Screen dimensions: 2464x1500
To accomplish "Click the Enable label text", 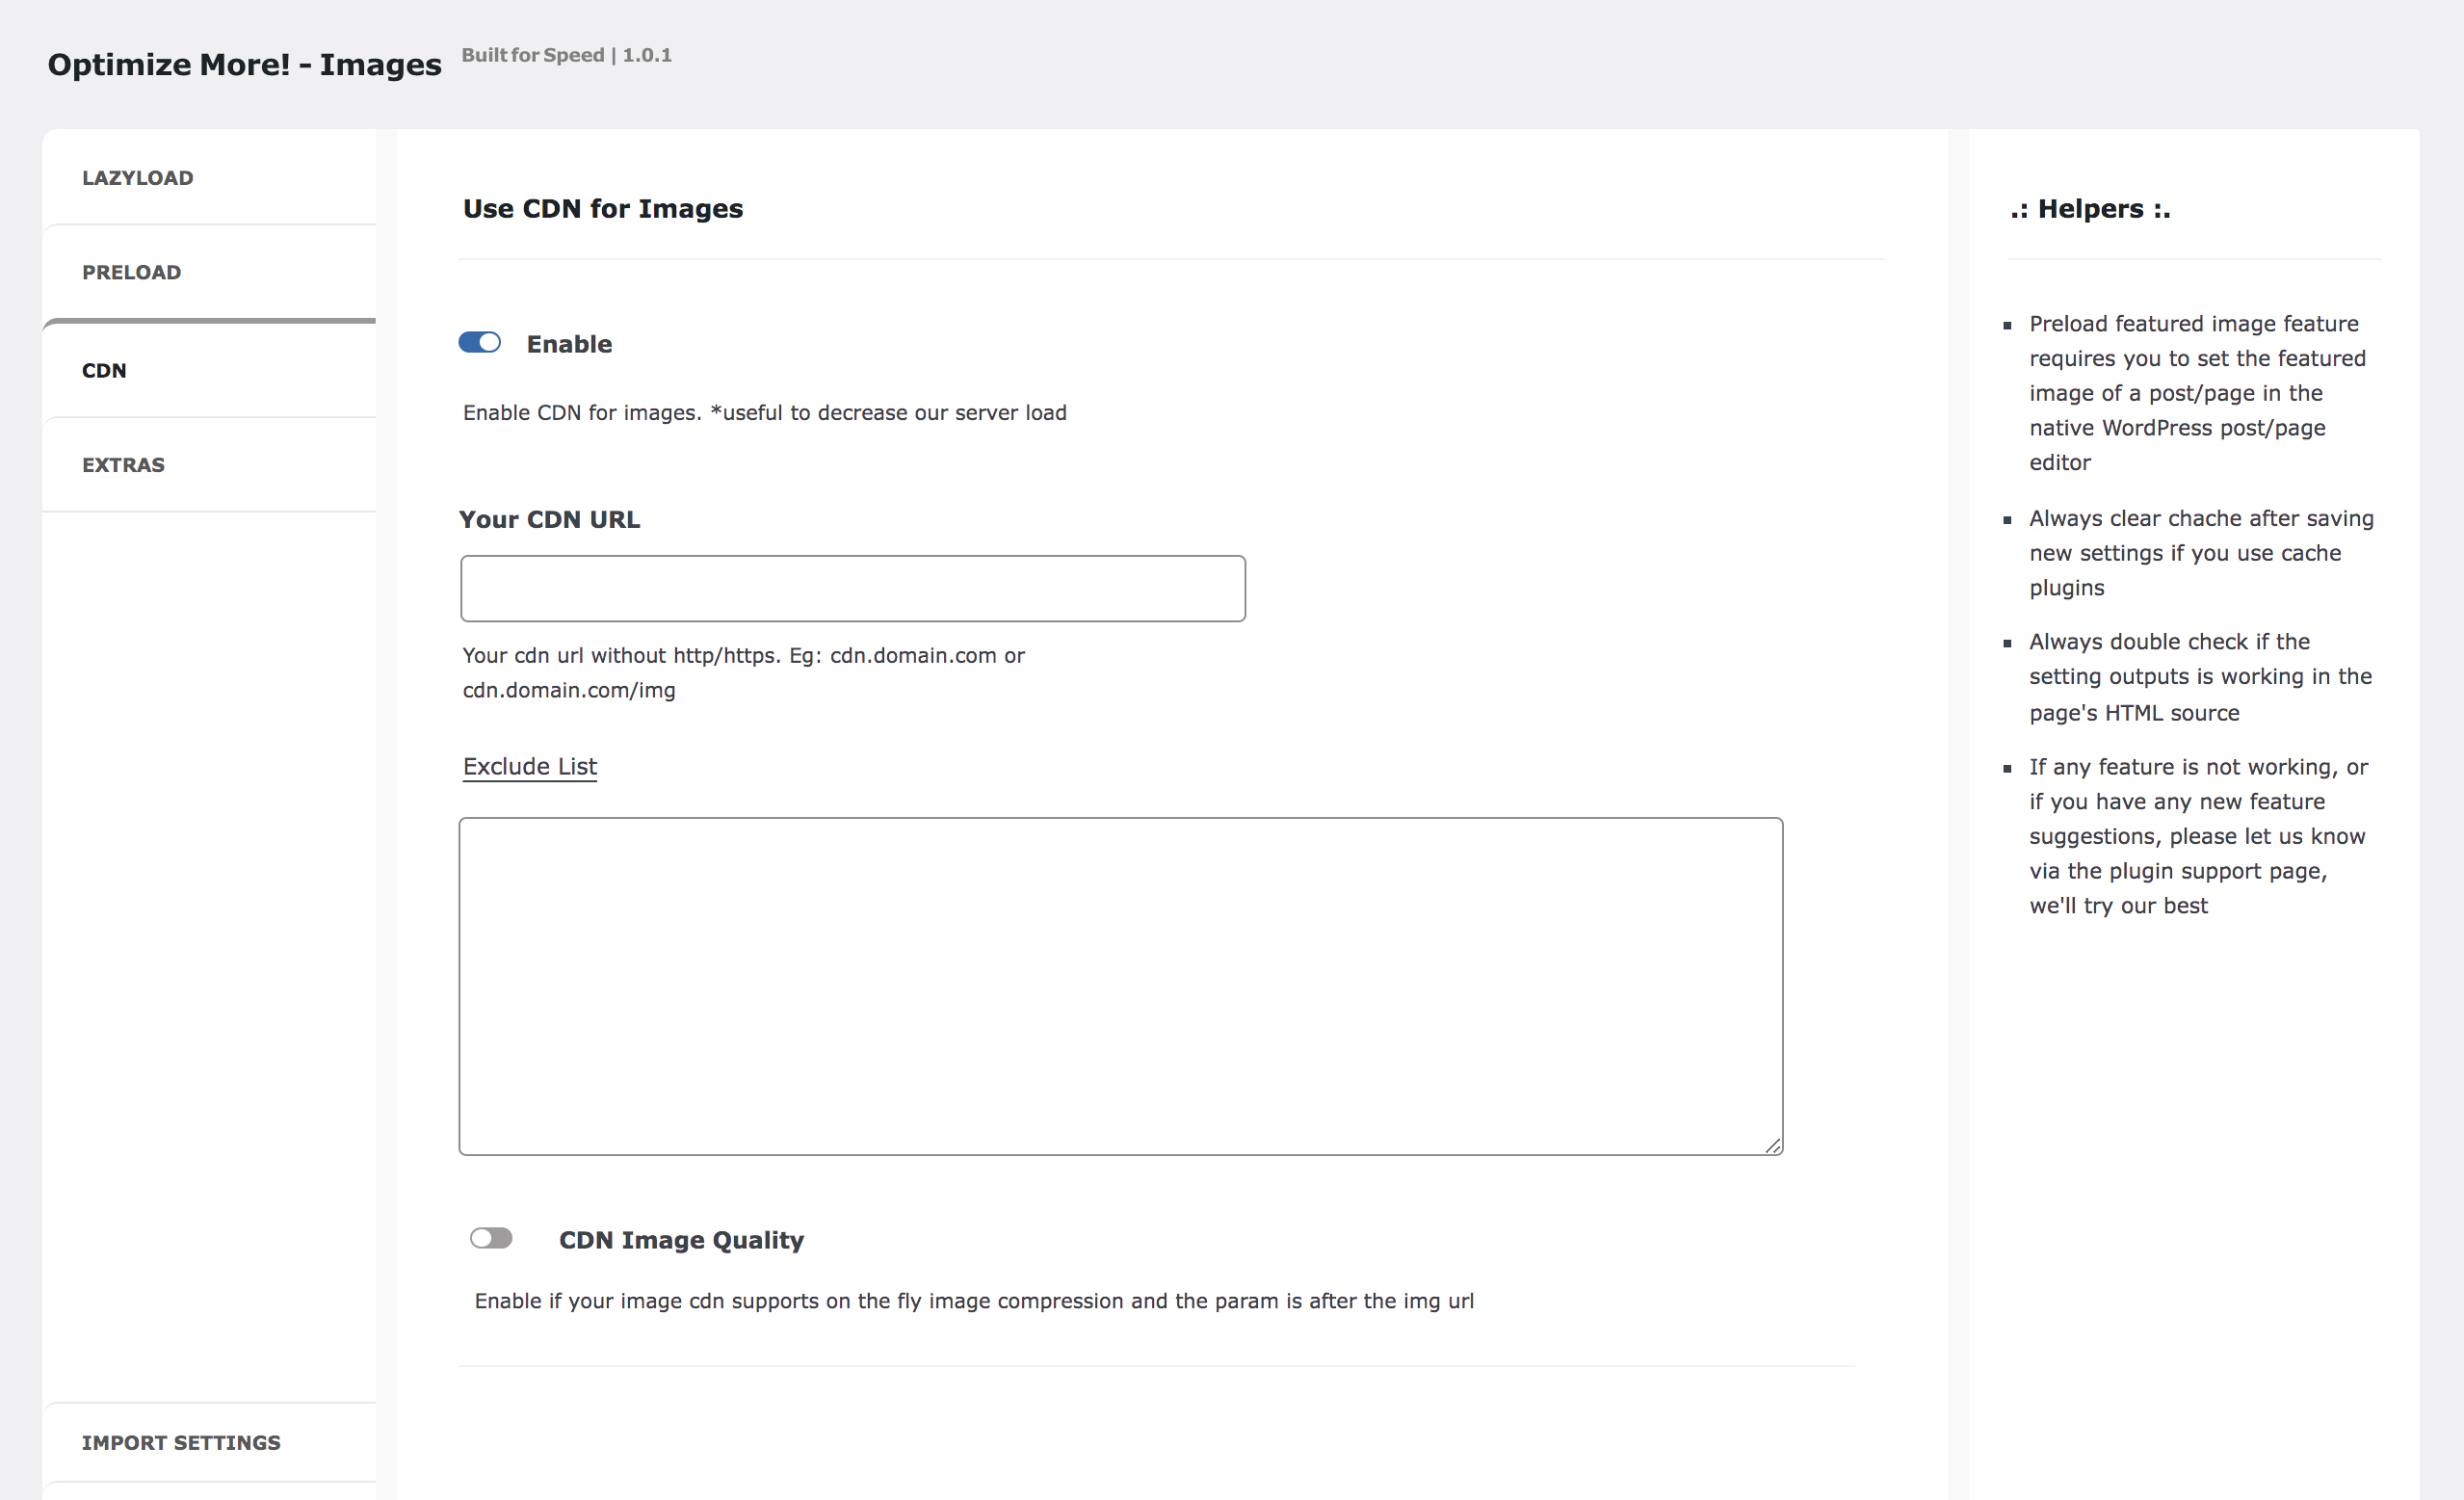I will (569, 344).
